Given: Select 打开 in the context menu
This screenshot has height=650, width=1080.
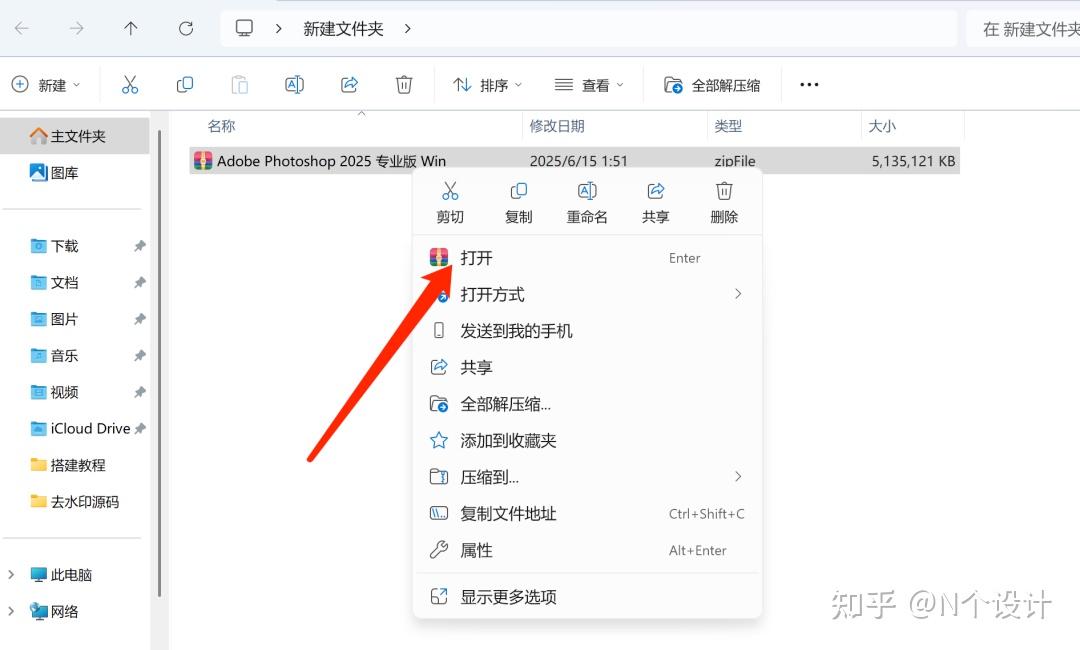Looking at the screenshot, I should (588, 258).
